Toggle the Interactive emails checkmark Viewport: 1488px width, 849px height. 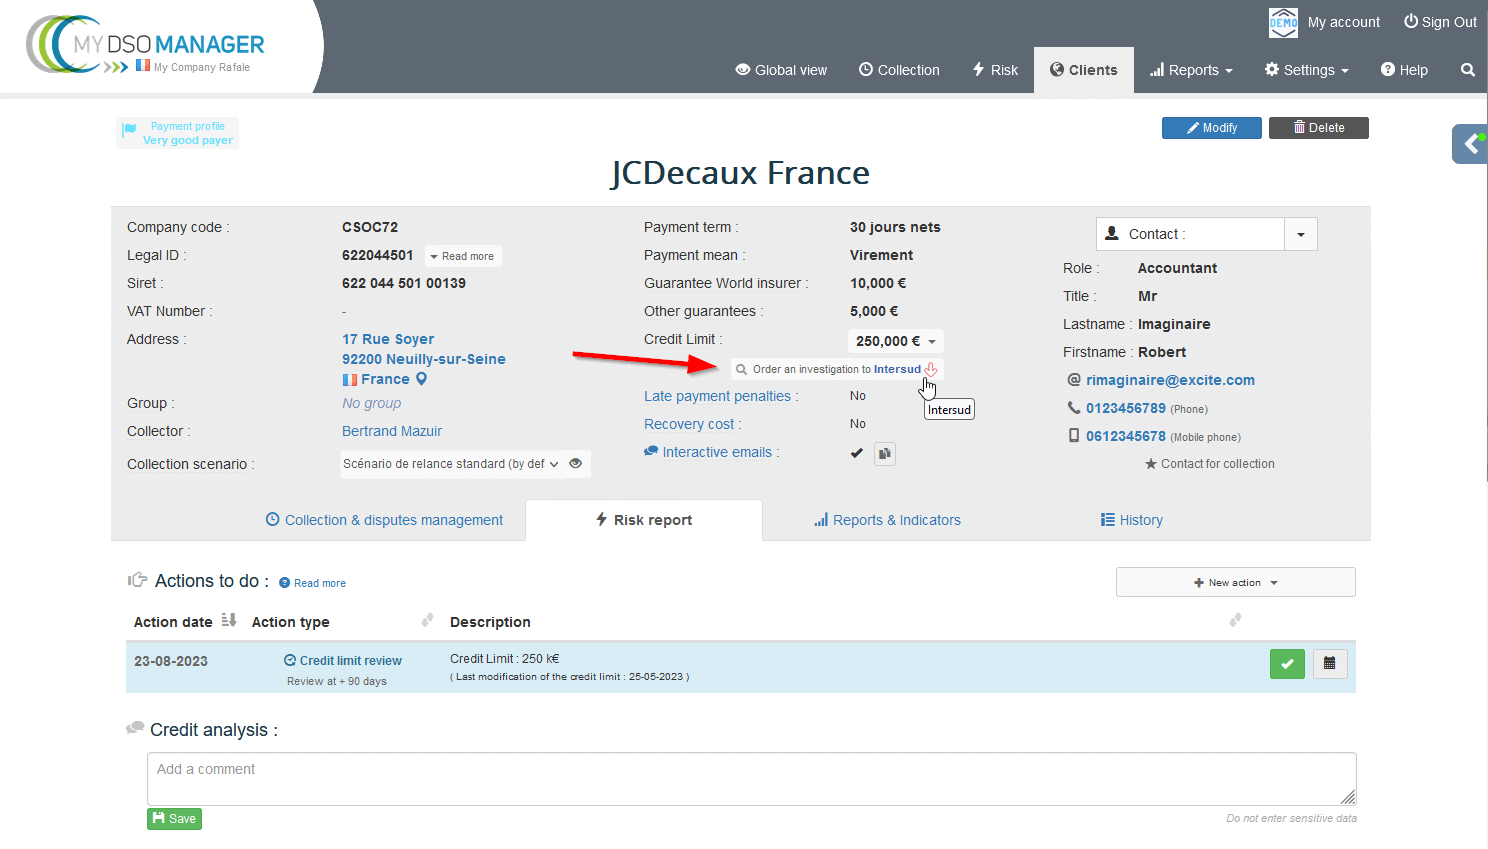point(857,453)
